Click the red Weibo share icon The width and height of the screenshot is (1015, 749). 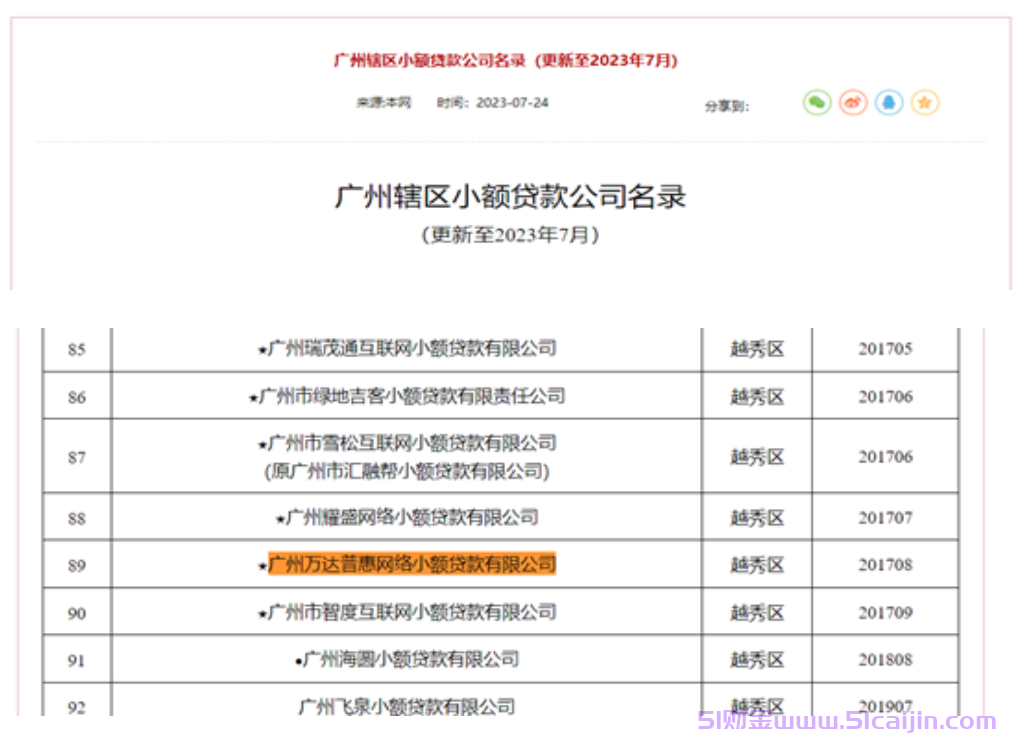(852, 102)
